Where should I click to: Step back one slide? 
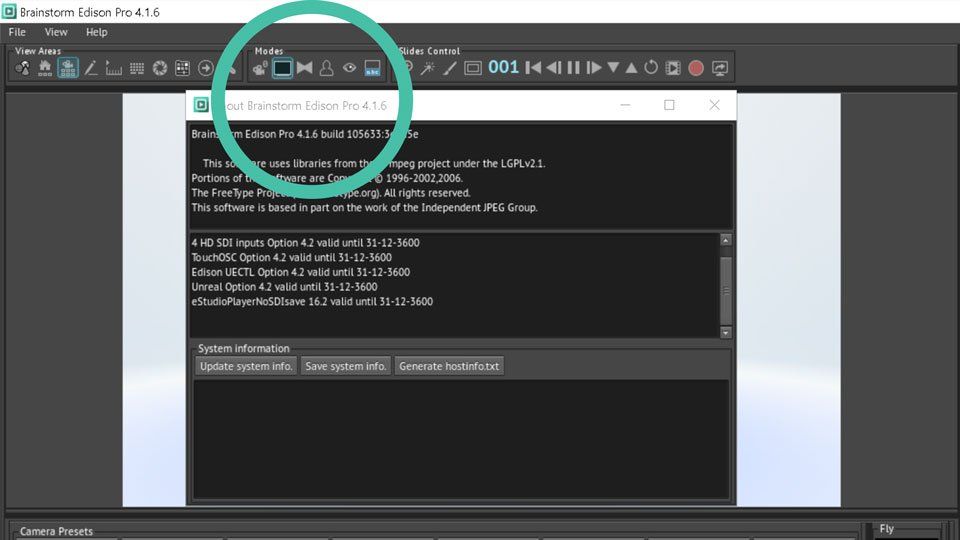point(553,68)
